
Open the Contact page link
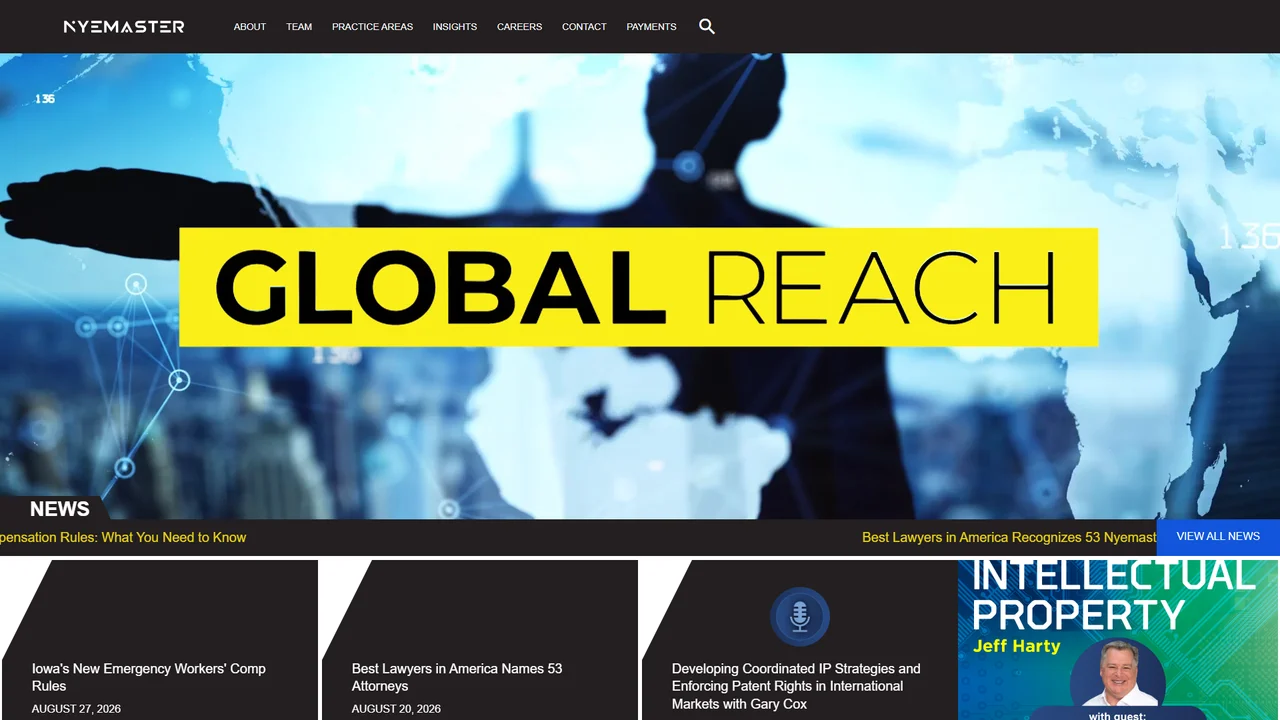tap(584, 27)
